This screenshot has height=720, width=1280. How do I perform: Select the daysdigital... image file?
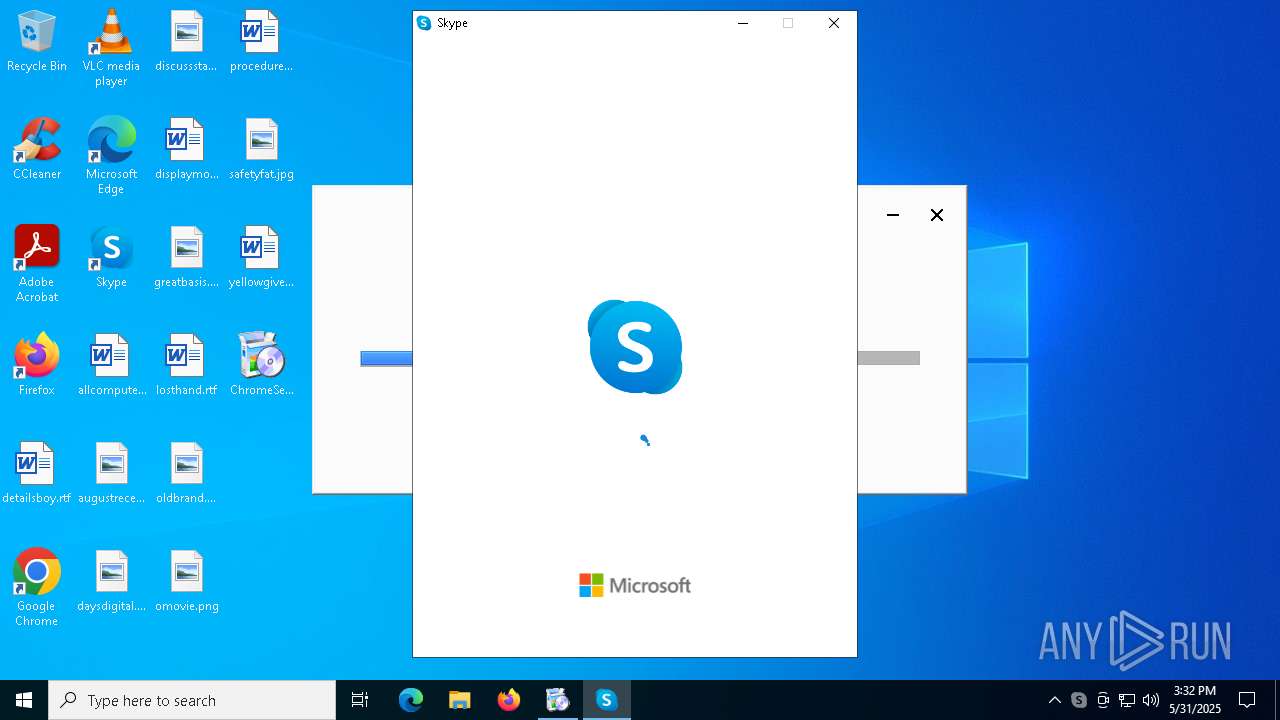click(111, 582)
